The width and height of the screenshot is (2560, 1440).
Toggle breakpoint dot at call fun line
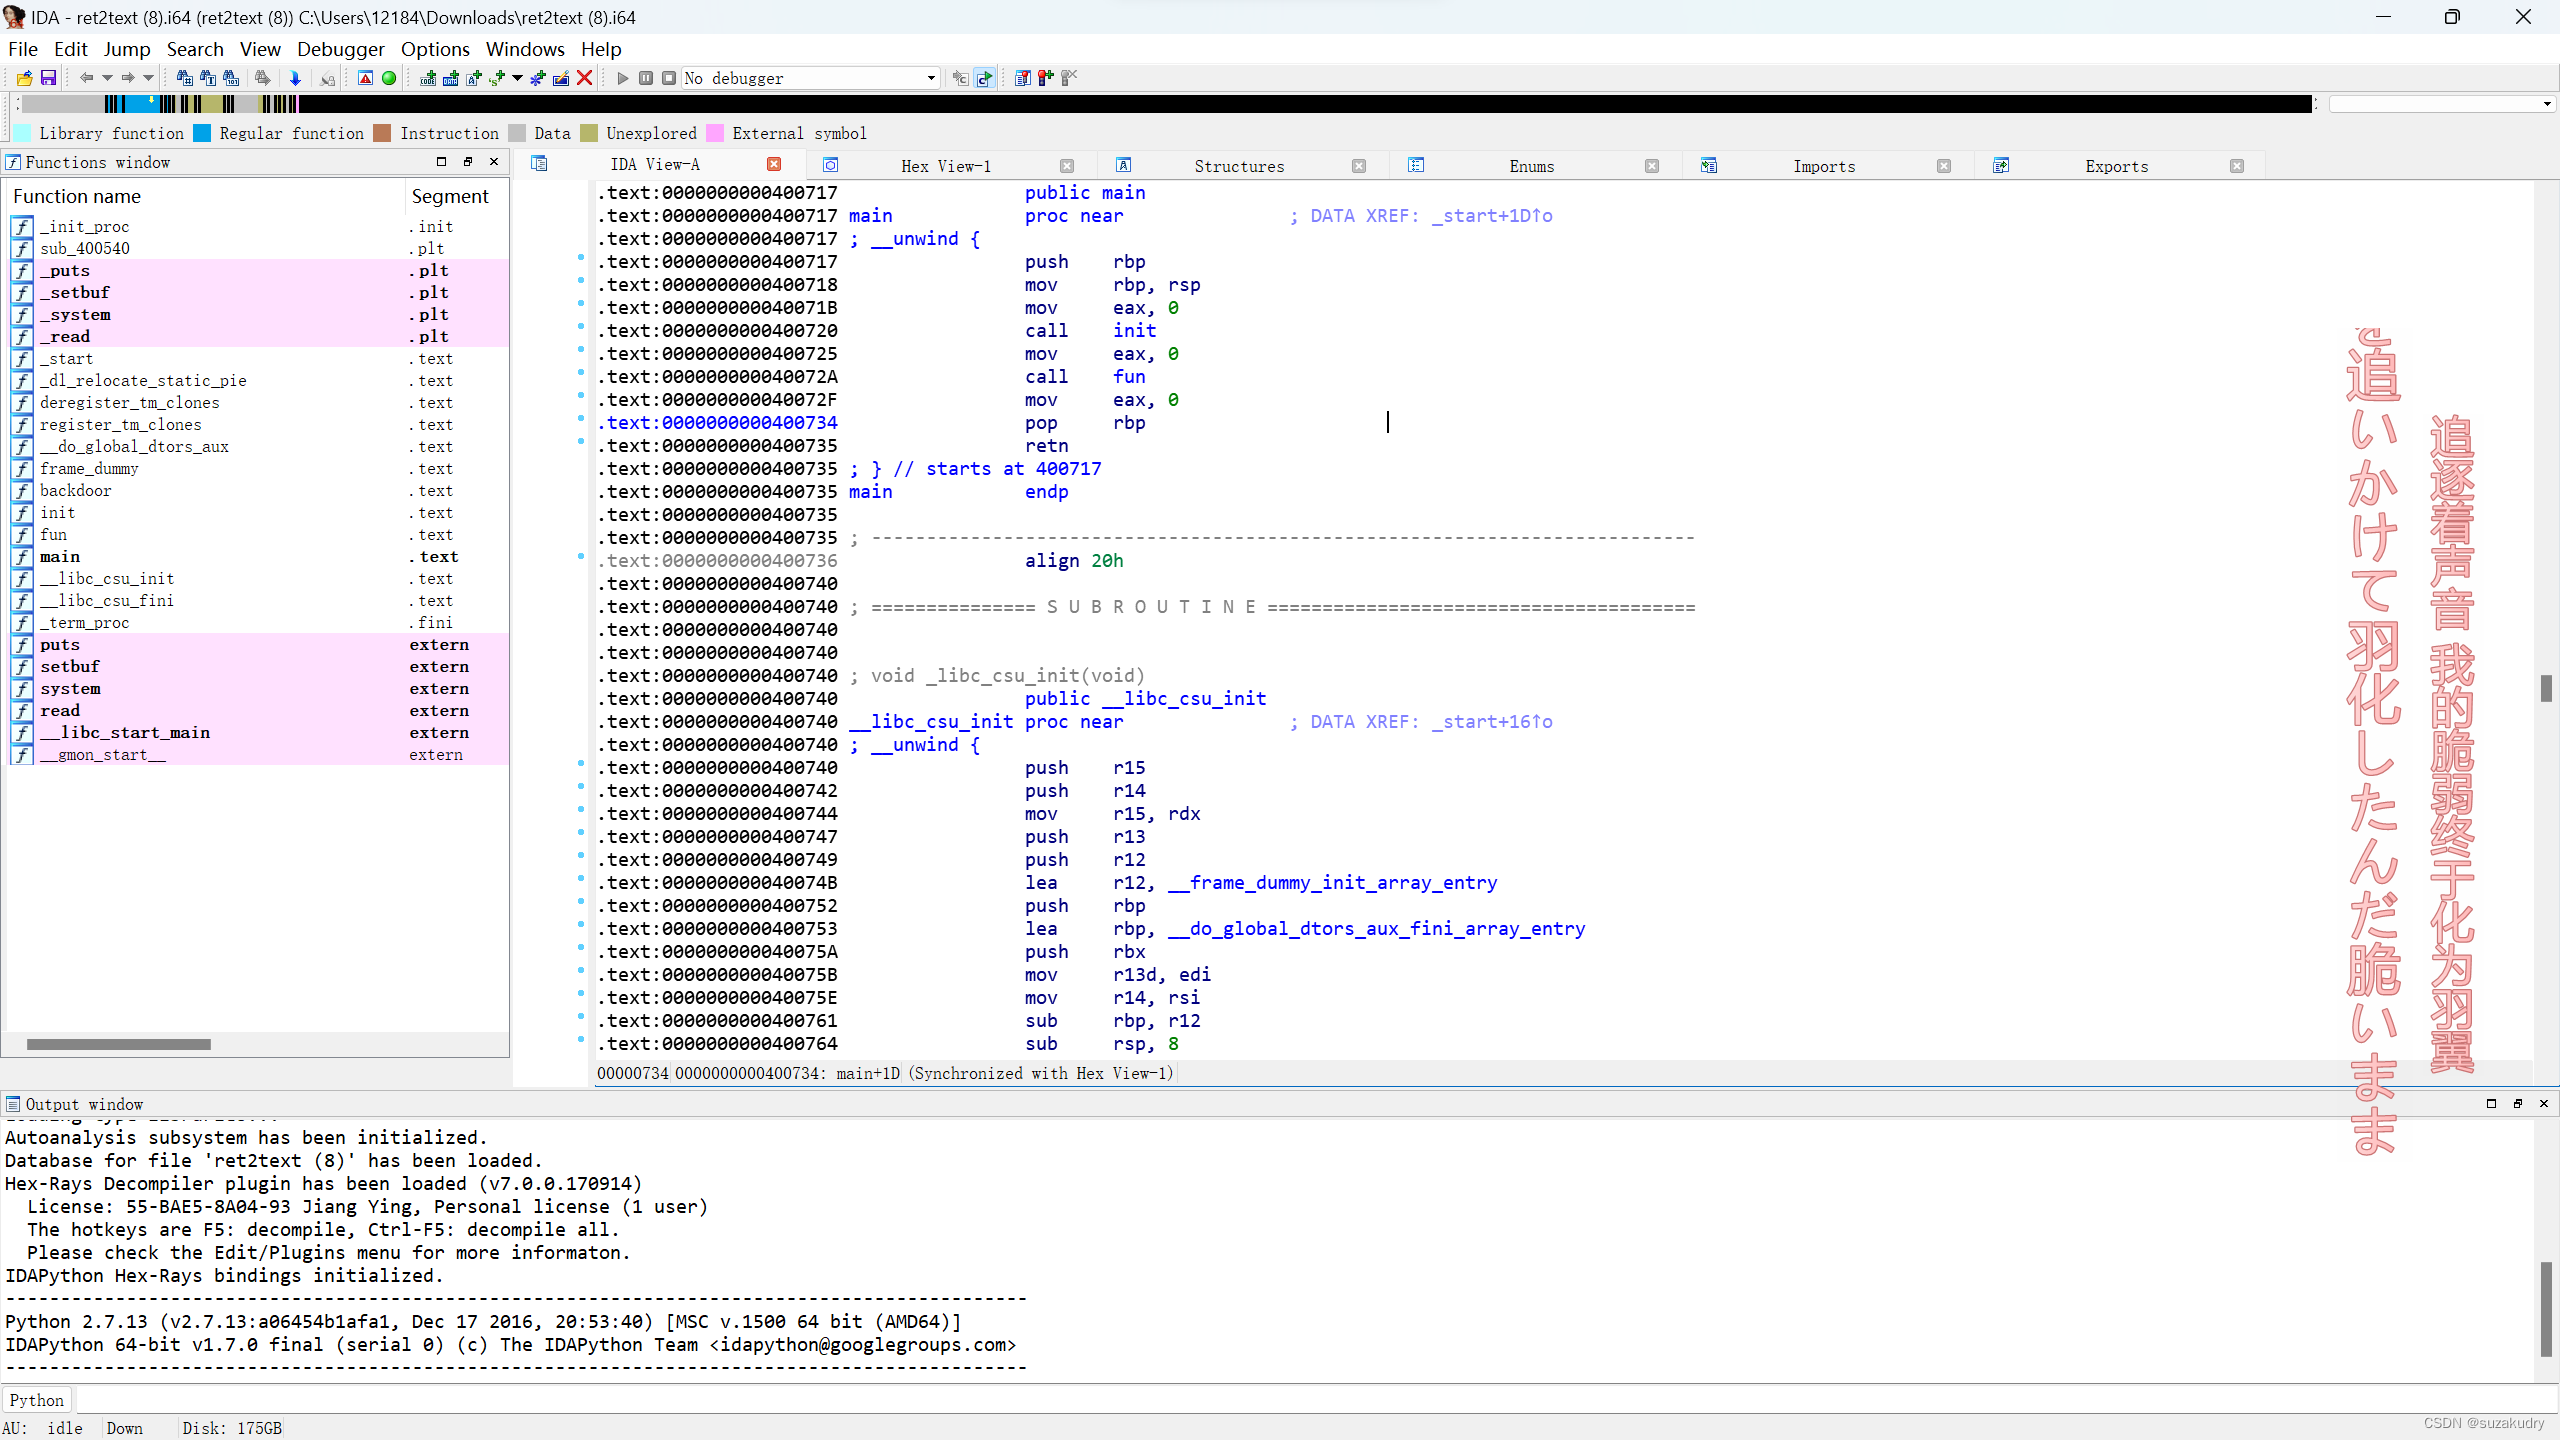click(x=581, y=374)
